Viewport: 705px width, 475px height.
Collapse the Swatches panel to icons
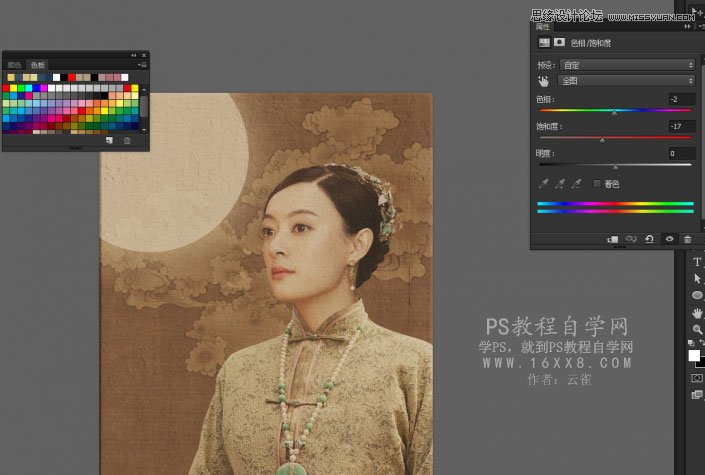(134, 55)
